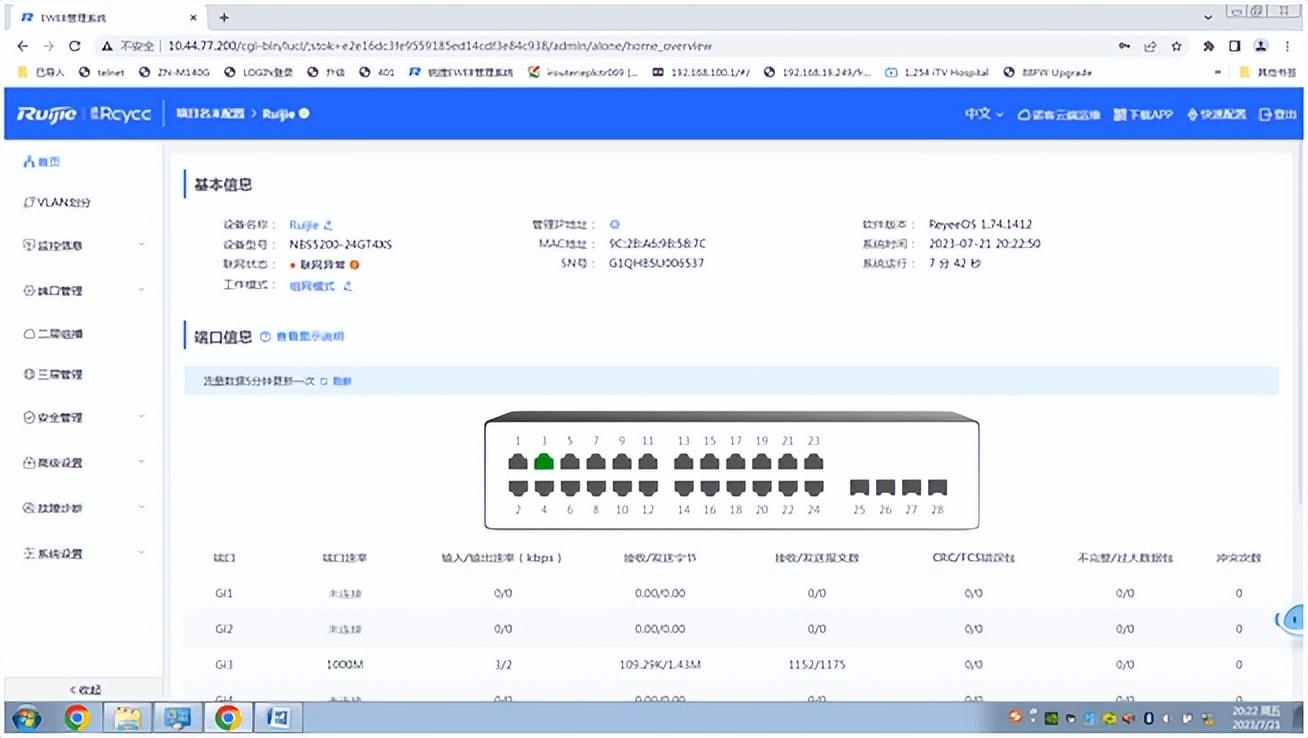Open VLAN划分 in the sidebar

click(x=57, y=202)
